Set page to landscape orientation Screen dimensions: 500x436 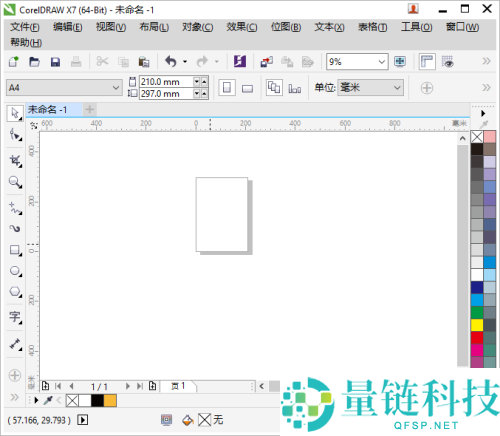(x=247, y=88)
